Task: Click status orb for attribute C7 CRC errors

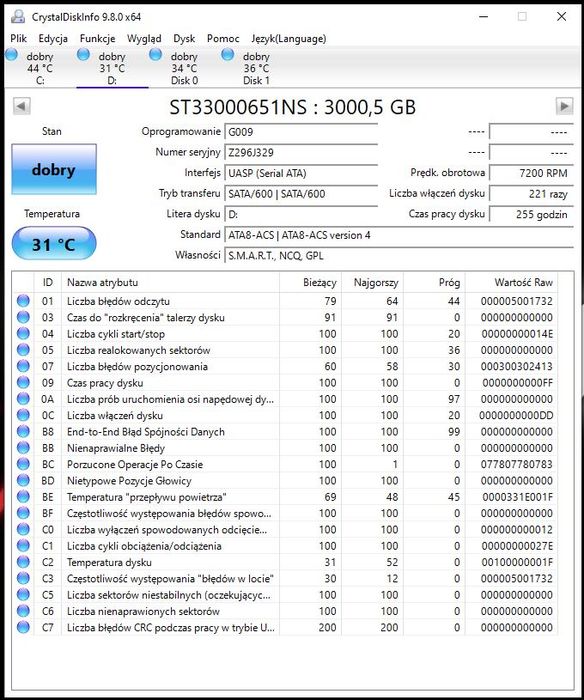Action: (x=23, y=627)
